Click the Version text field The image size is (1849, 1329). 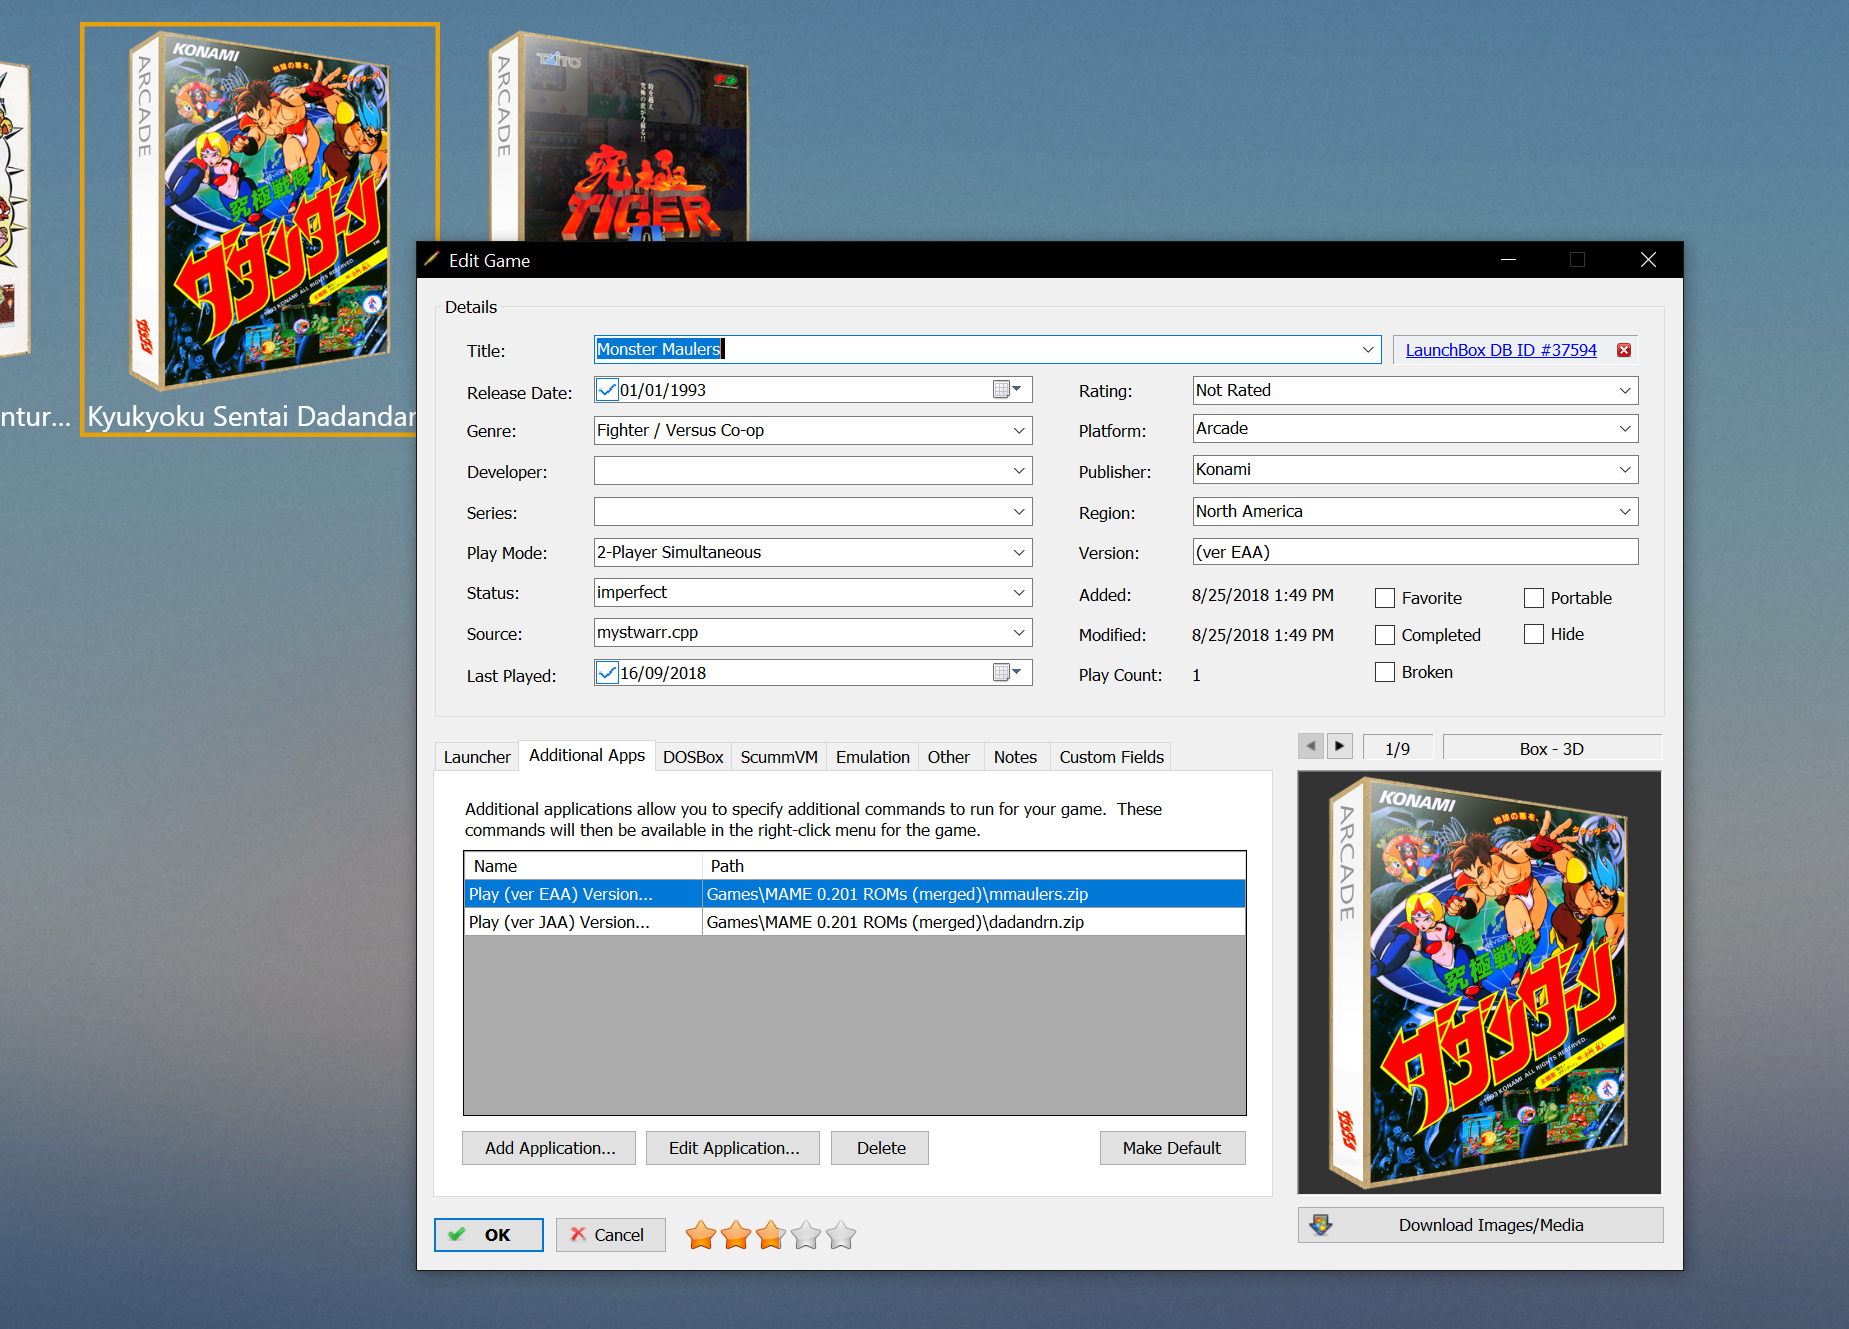(1415, 552)
